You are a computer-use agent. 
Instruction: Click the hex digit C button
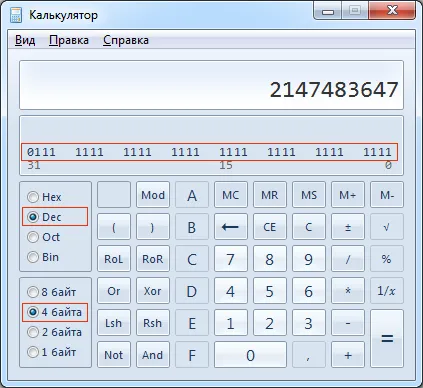pyautogui.click(x=192, y=259)
